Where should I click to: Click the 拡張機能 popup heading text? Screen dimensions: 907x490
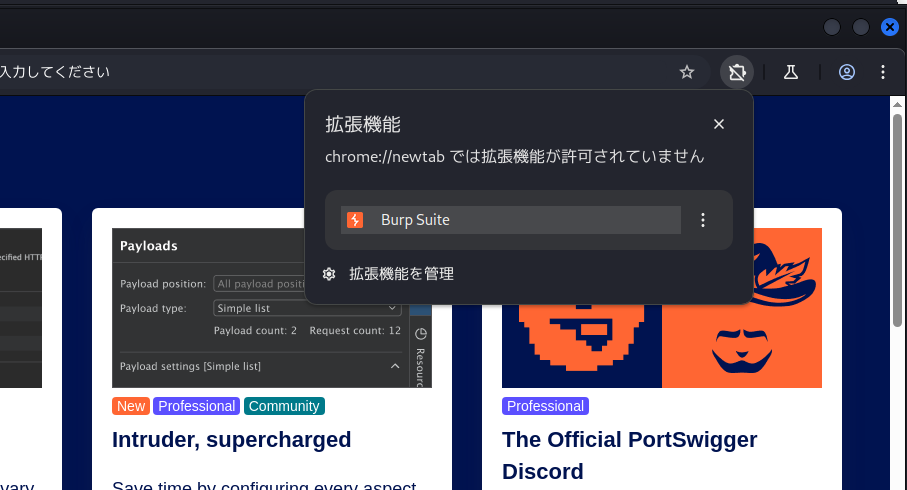[x=363, y=124]
